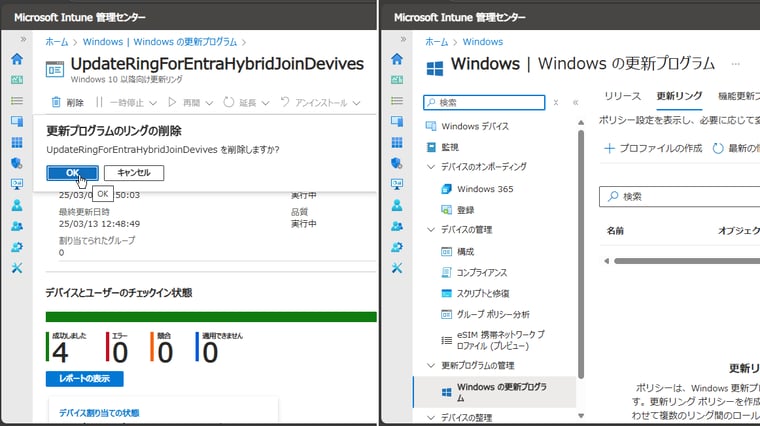Open the アンインストール uninstall dropdown
Screen dimensions: 760x426
[320, 102]
